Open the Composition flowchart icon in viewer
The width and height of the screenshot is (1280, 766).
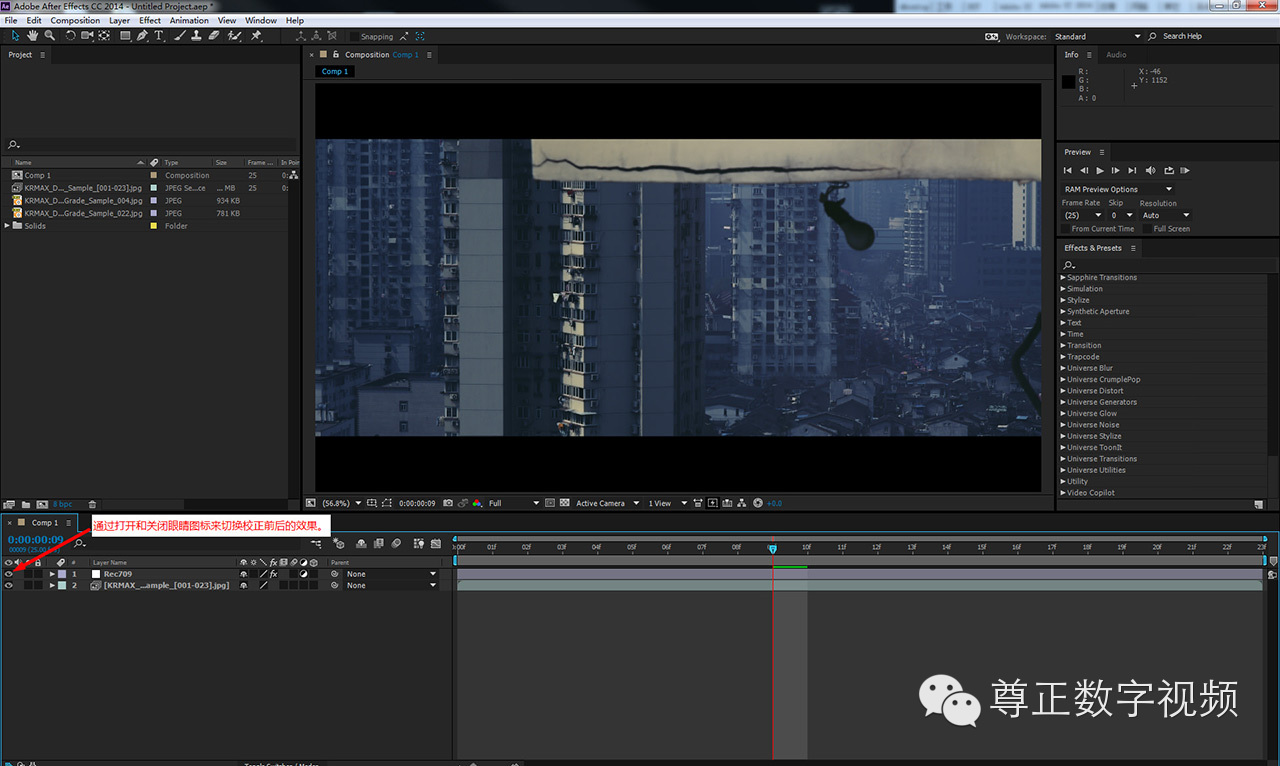pyautogui.click(x=742, y=503)
